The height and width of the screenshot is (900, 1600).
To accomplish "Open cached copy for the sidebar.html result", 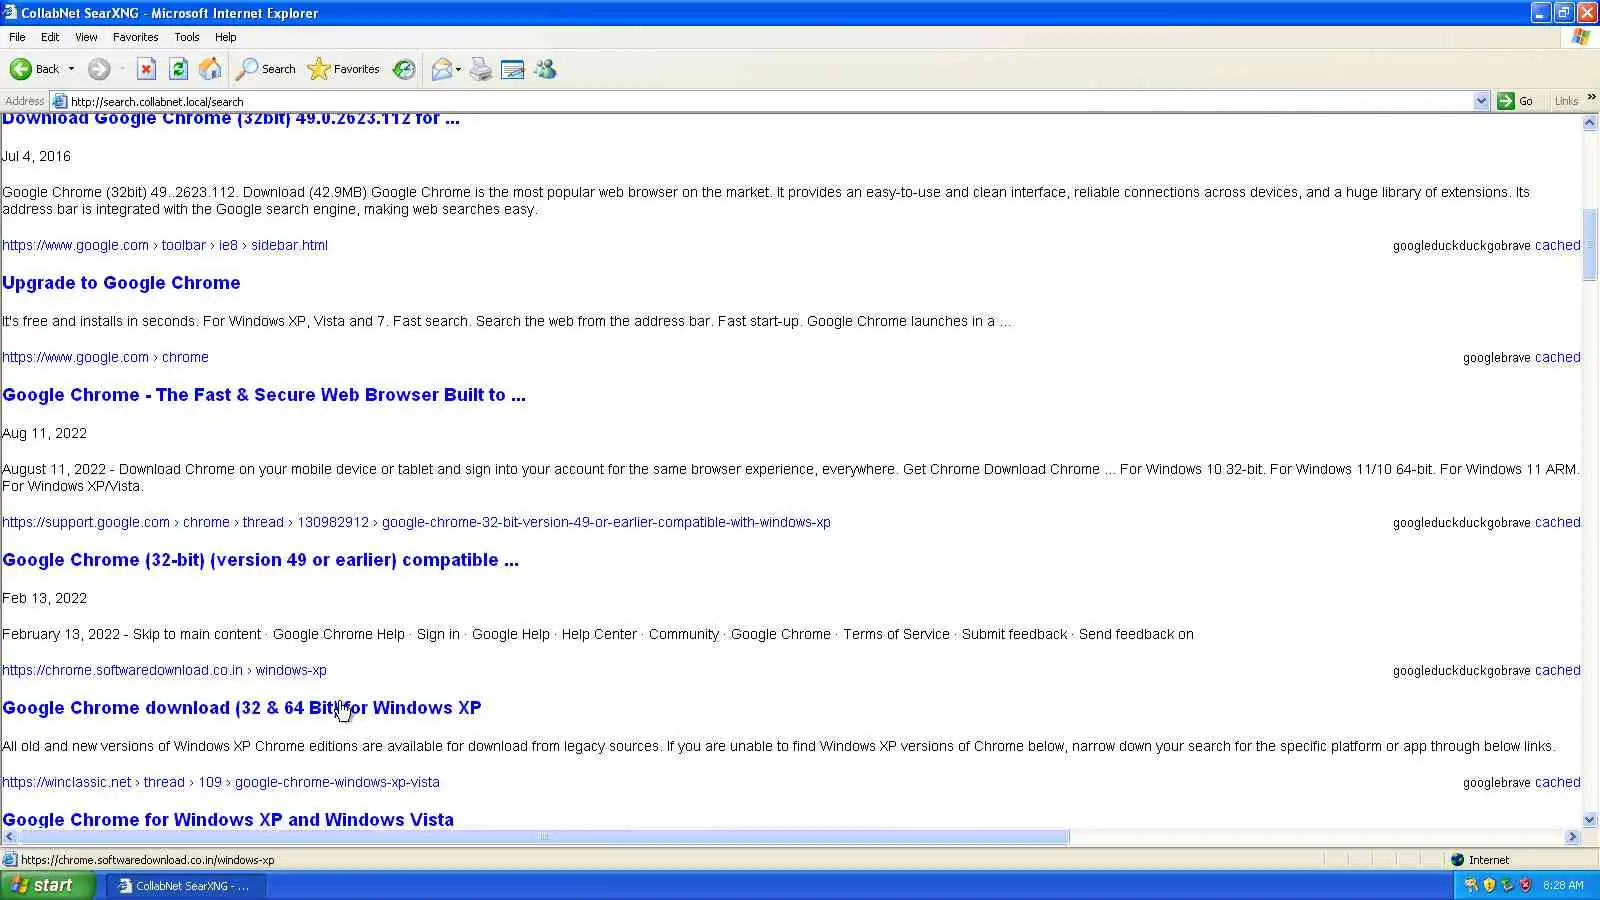I will pyautogui.click(x=1558, y=245).
